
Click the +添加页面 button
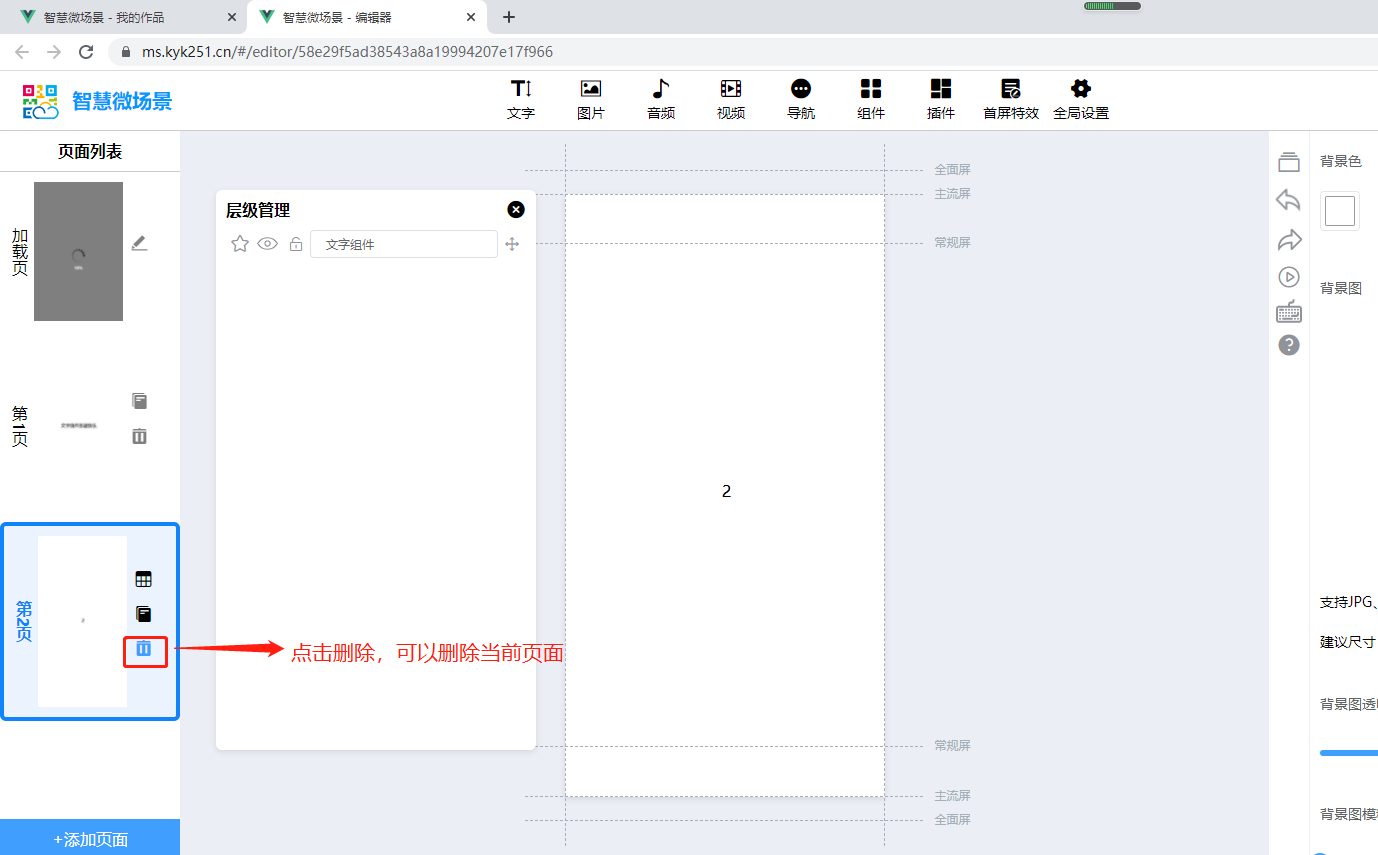90,838
